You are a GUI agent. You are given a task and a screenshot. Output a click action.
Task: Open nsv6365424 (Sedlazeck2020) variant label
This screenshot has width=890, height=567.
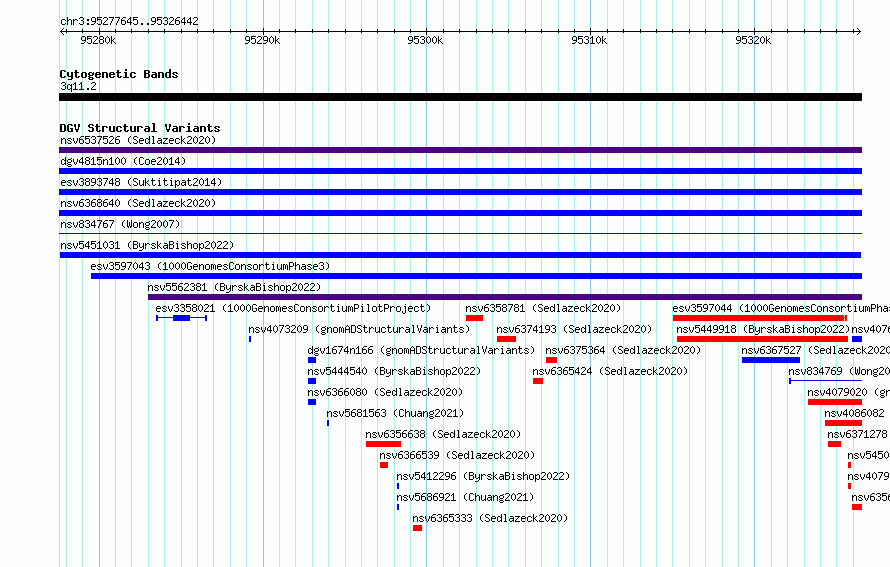[610, 371]
